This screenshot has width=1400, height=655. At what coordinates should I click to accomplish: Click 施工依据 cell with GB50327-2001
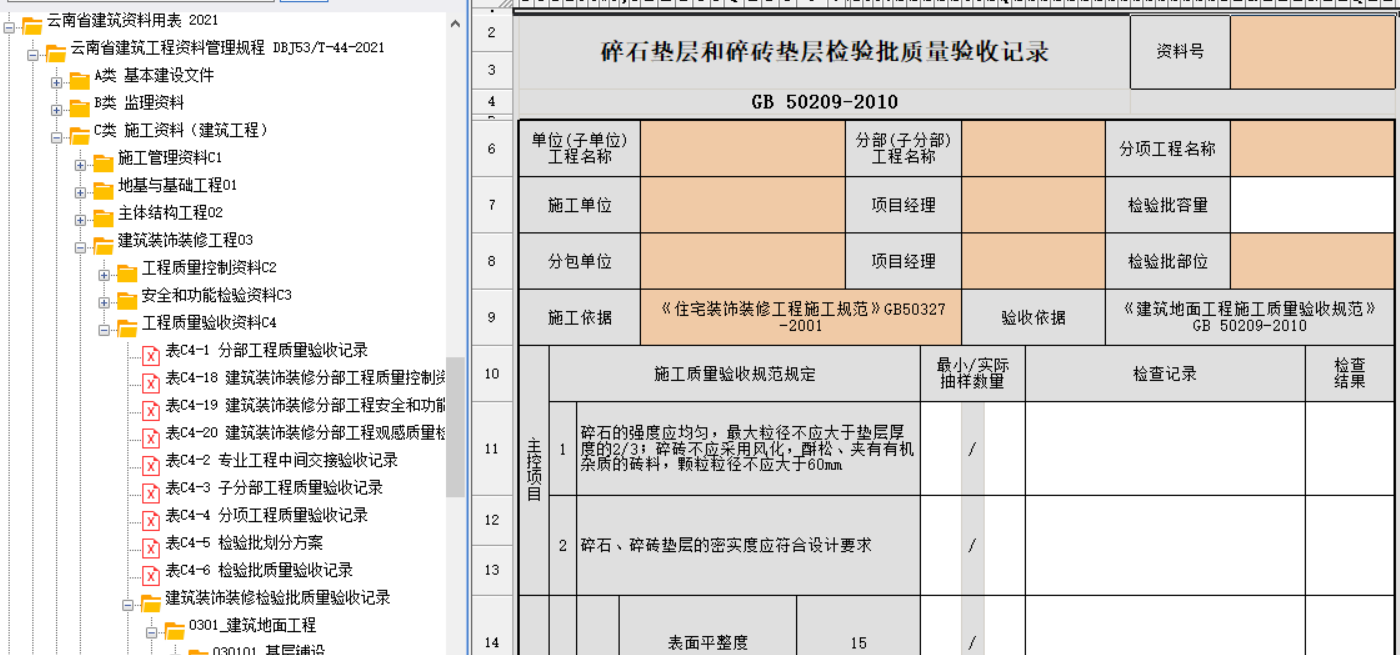[801, 318]
